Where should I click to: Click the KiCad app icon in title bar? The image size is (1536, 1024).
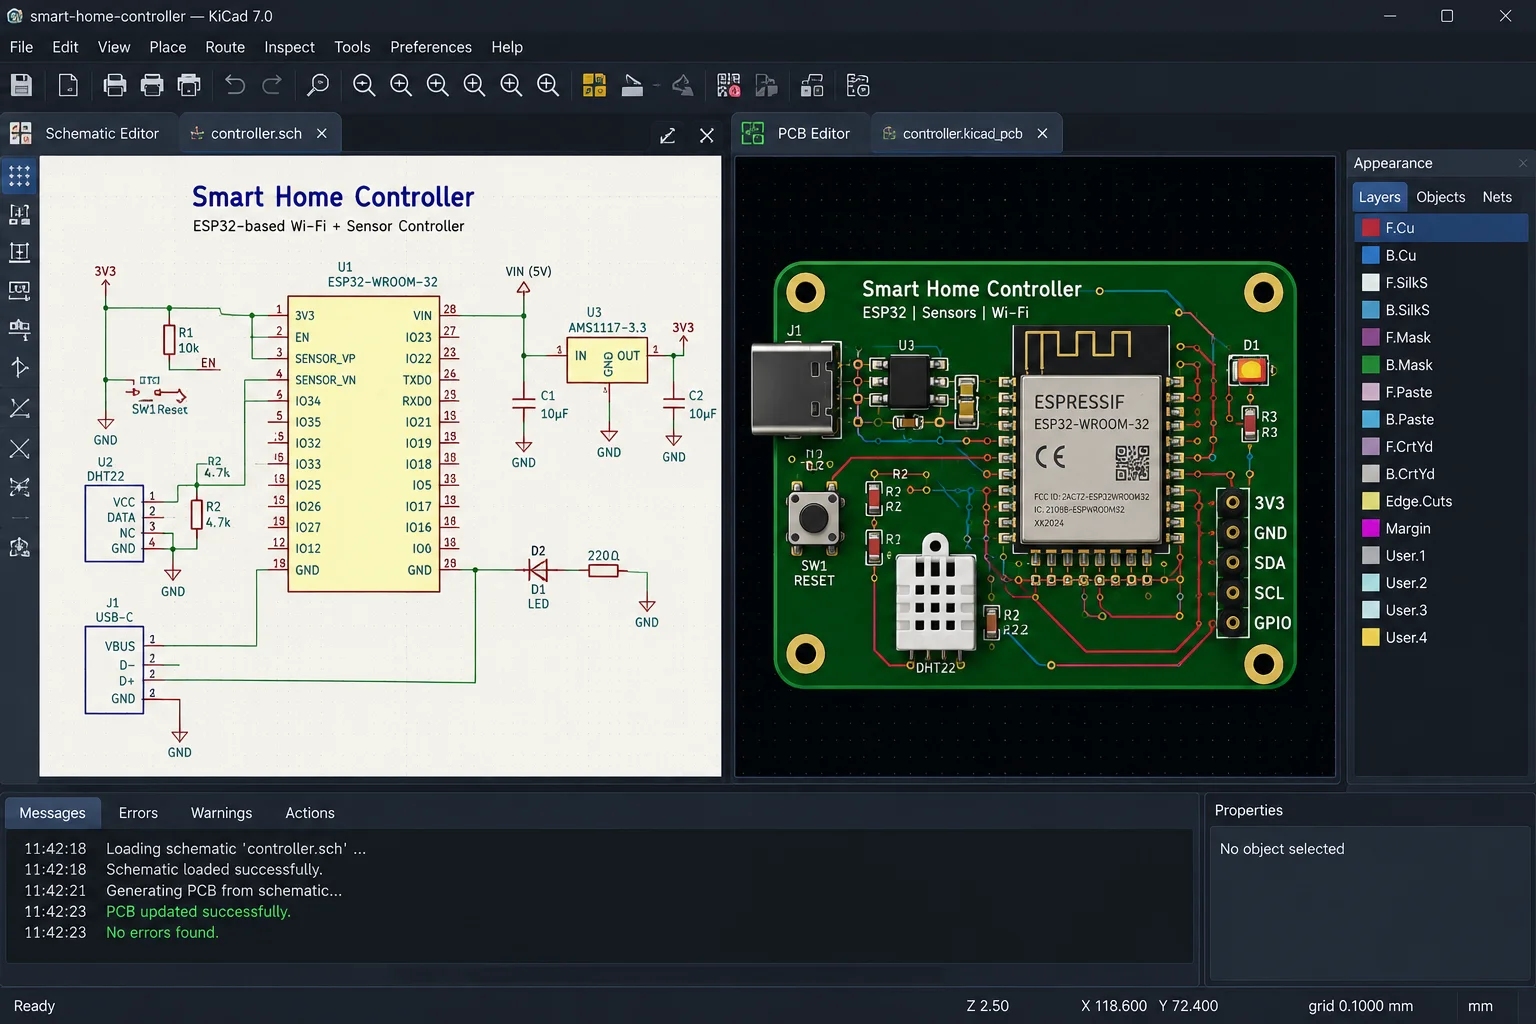click(x=15, y=16)
